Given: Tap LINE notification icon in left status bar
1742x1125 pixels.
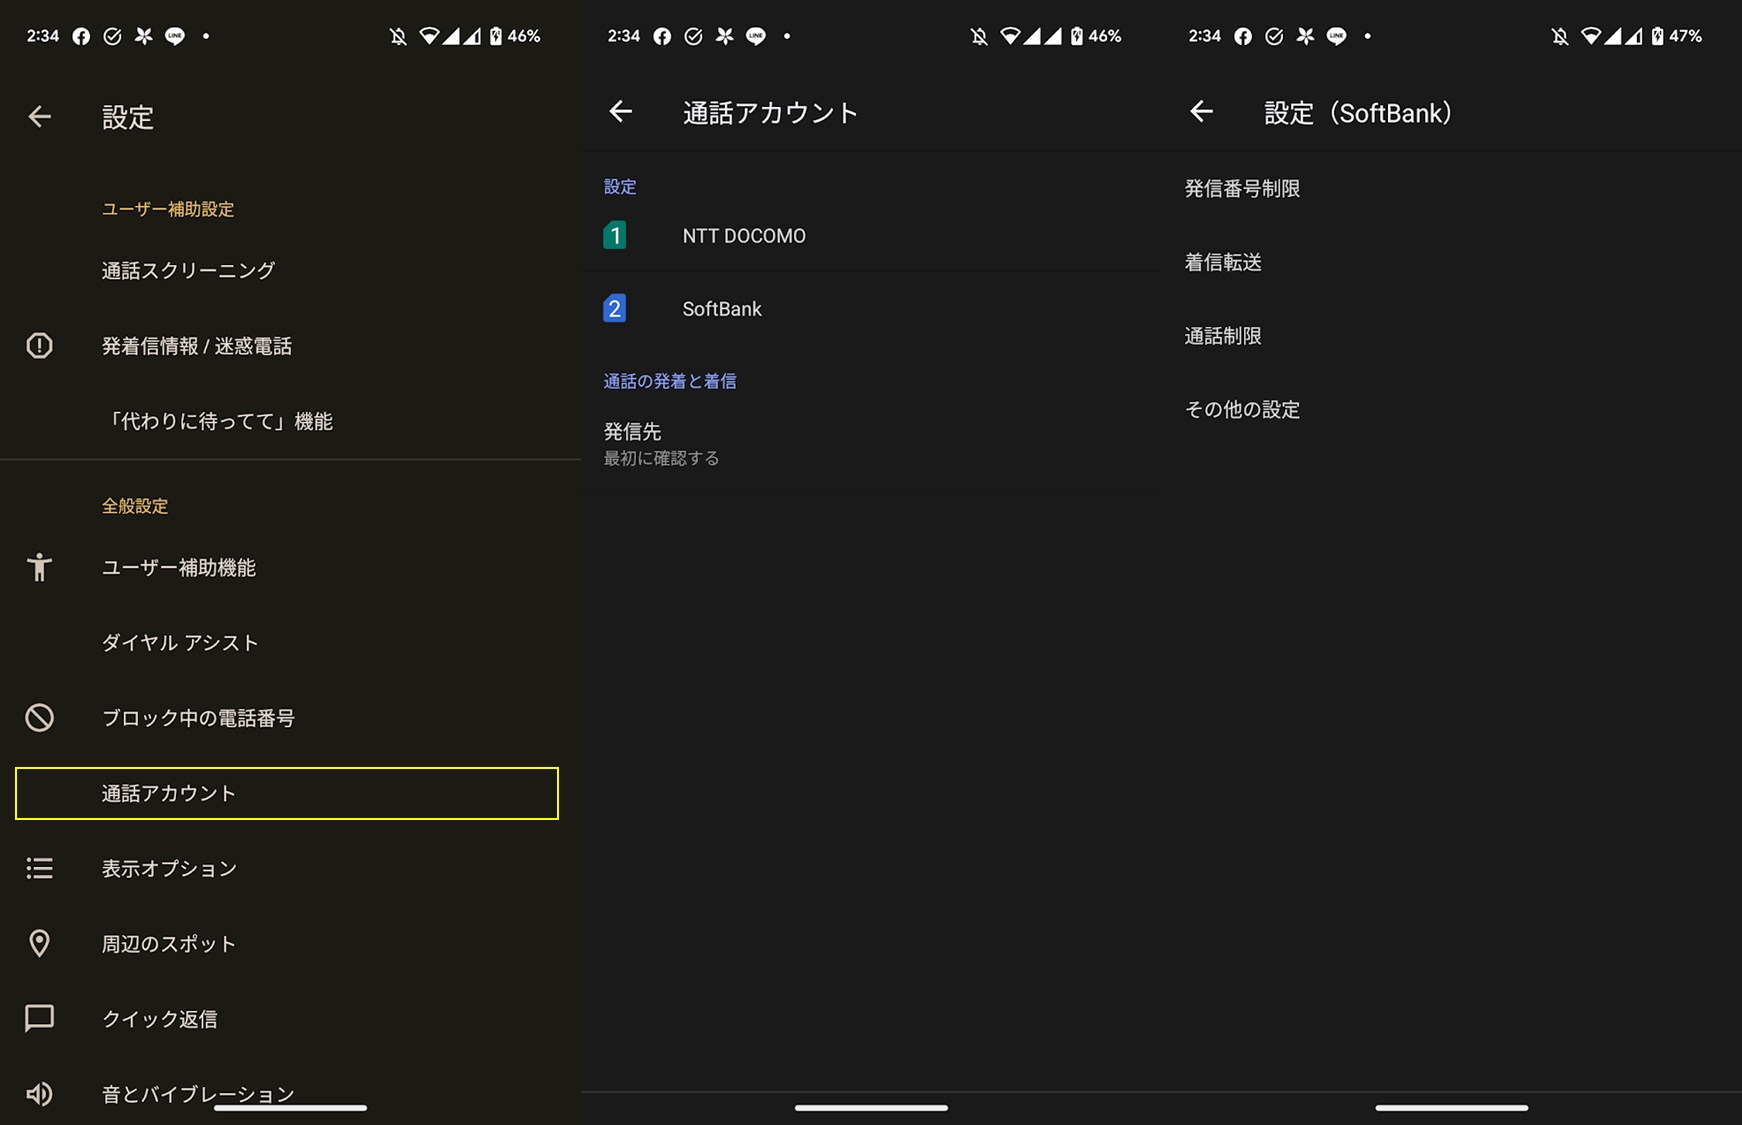Looking at the screenshot, I should 175,36.
